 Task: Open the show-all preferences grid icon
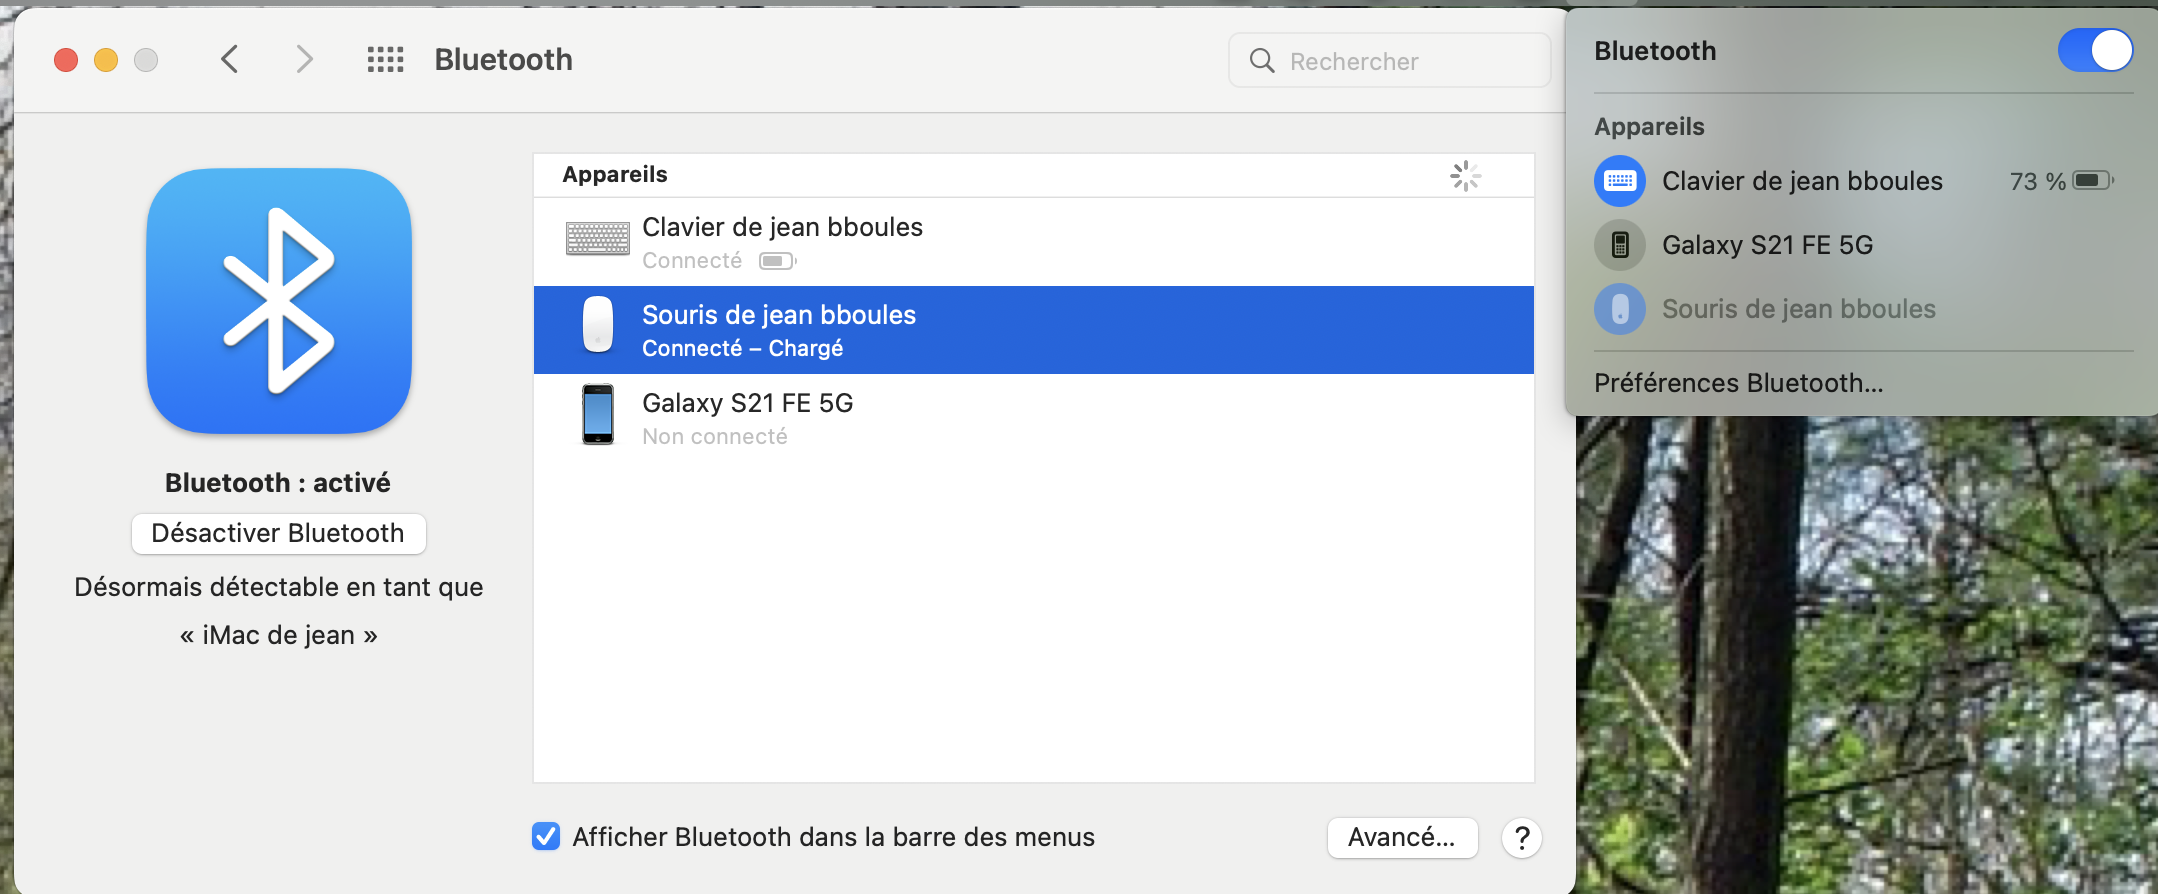click(x=385, y=60)
